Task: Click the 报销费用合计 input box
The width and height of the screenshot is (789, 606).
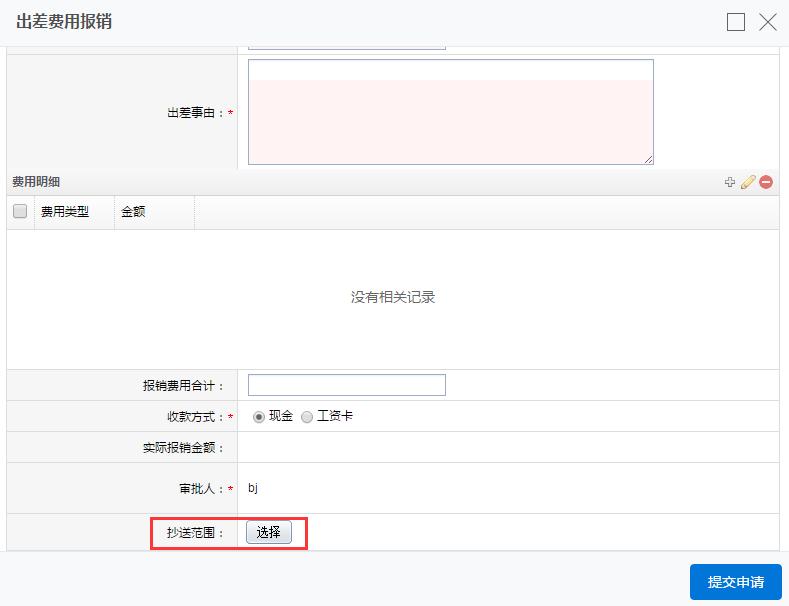Action: (x=346, y=385)
